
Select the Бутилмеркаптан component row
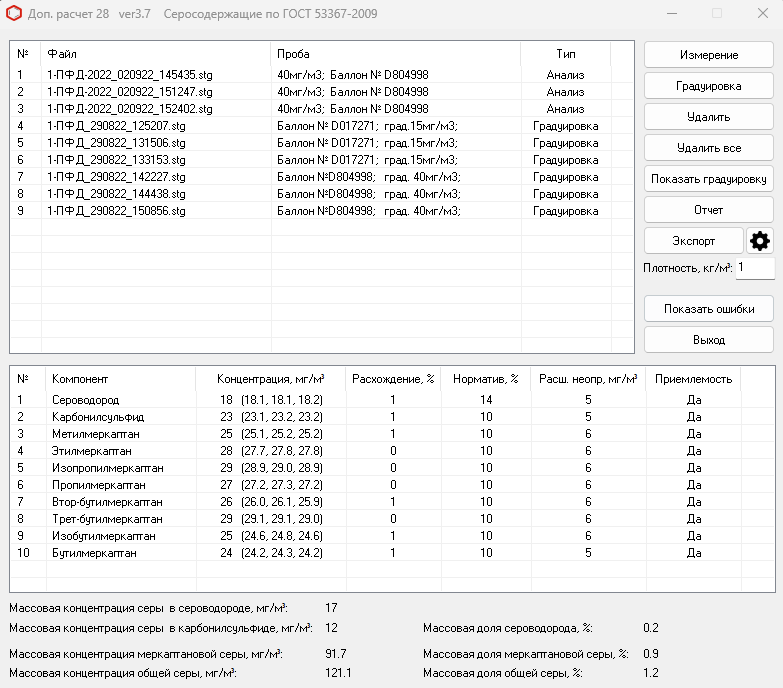tap(92, 553)
